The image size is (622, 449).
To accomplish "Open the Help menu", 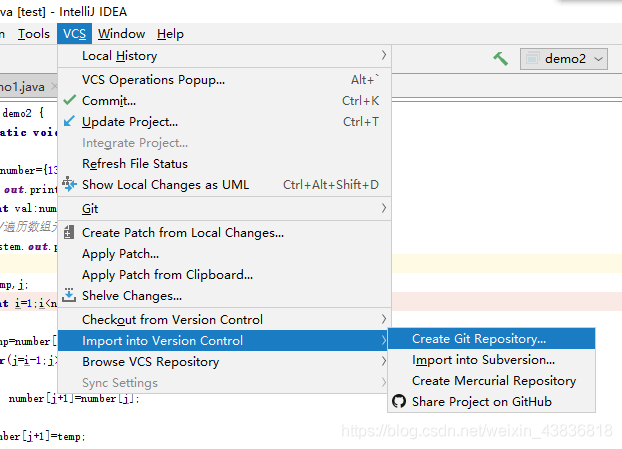I will pyautogui.click(x=170, y=34).
